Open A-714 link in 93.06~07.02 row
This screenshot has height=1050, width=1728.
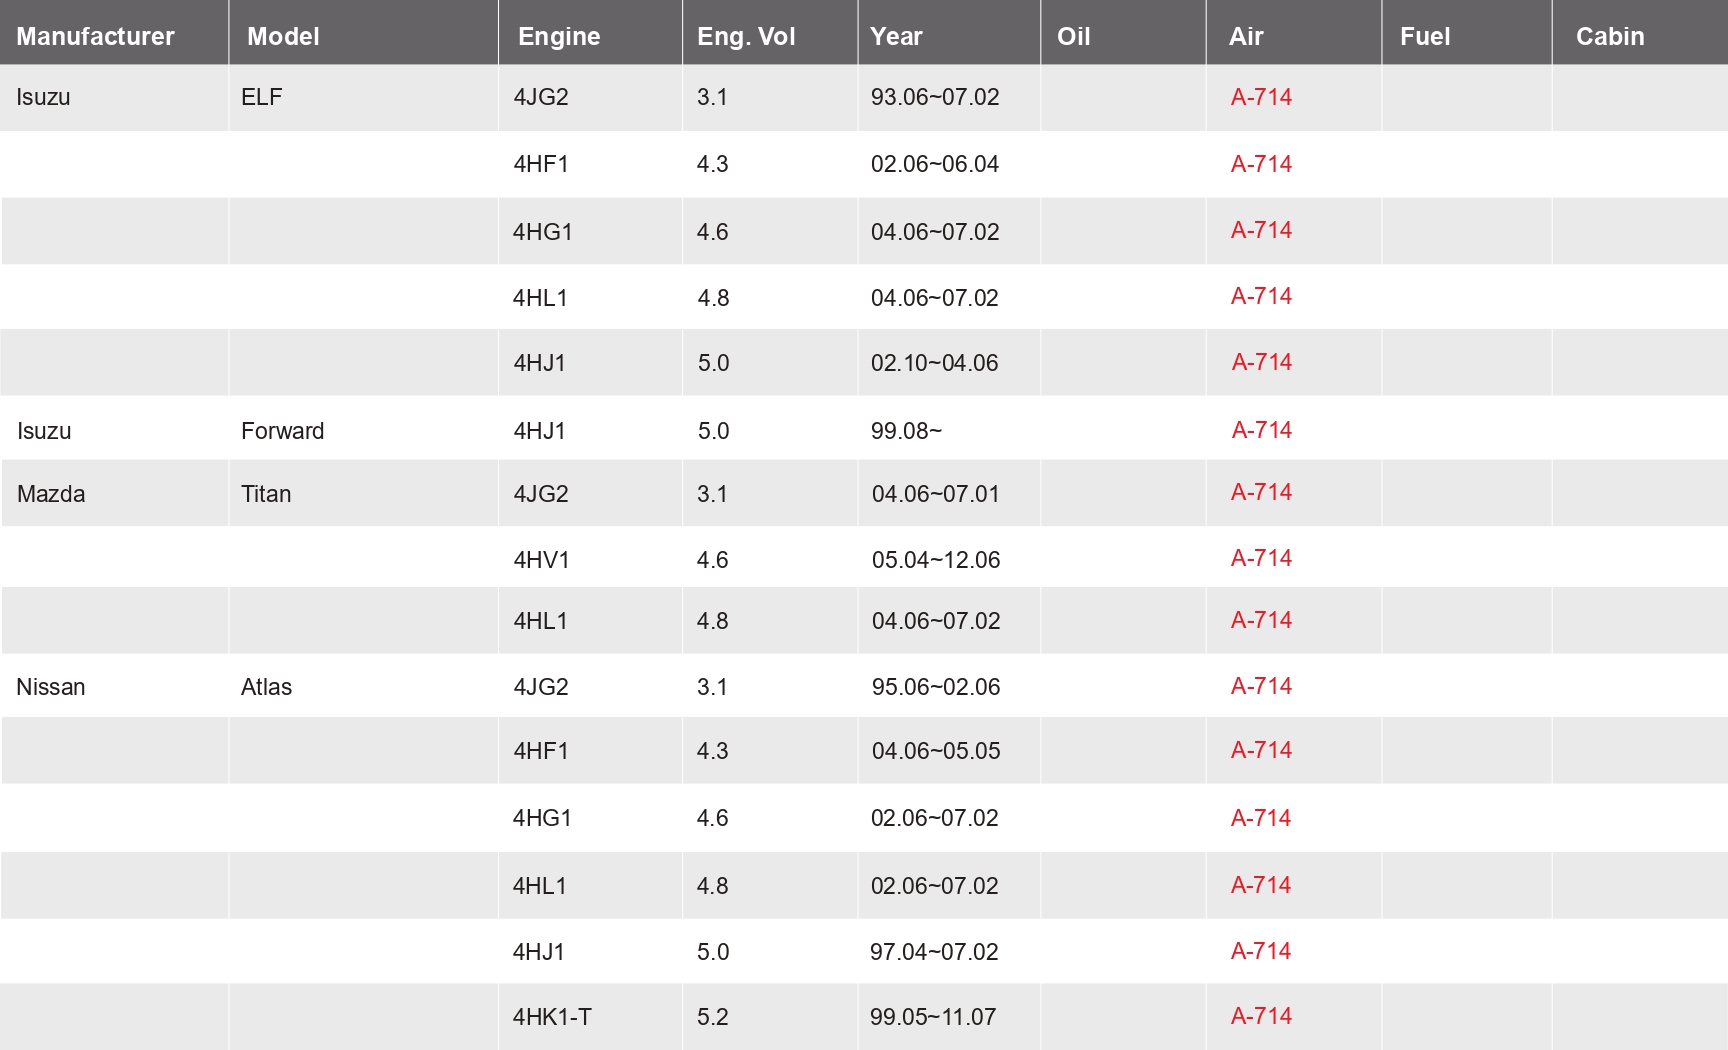(1261, 97)
